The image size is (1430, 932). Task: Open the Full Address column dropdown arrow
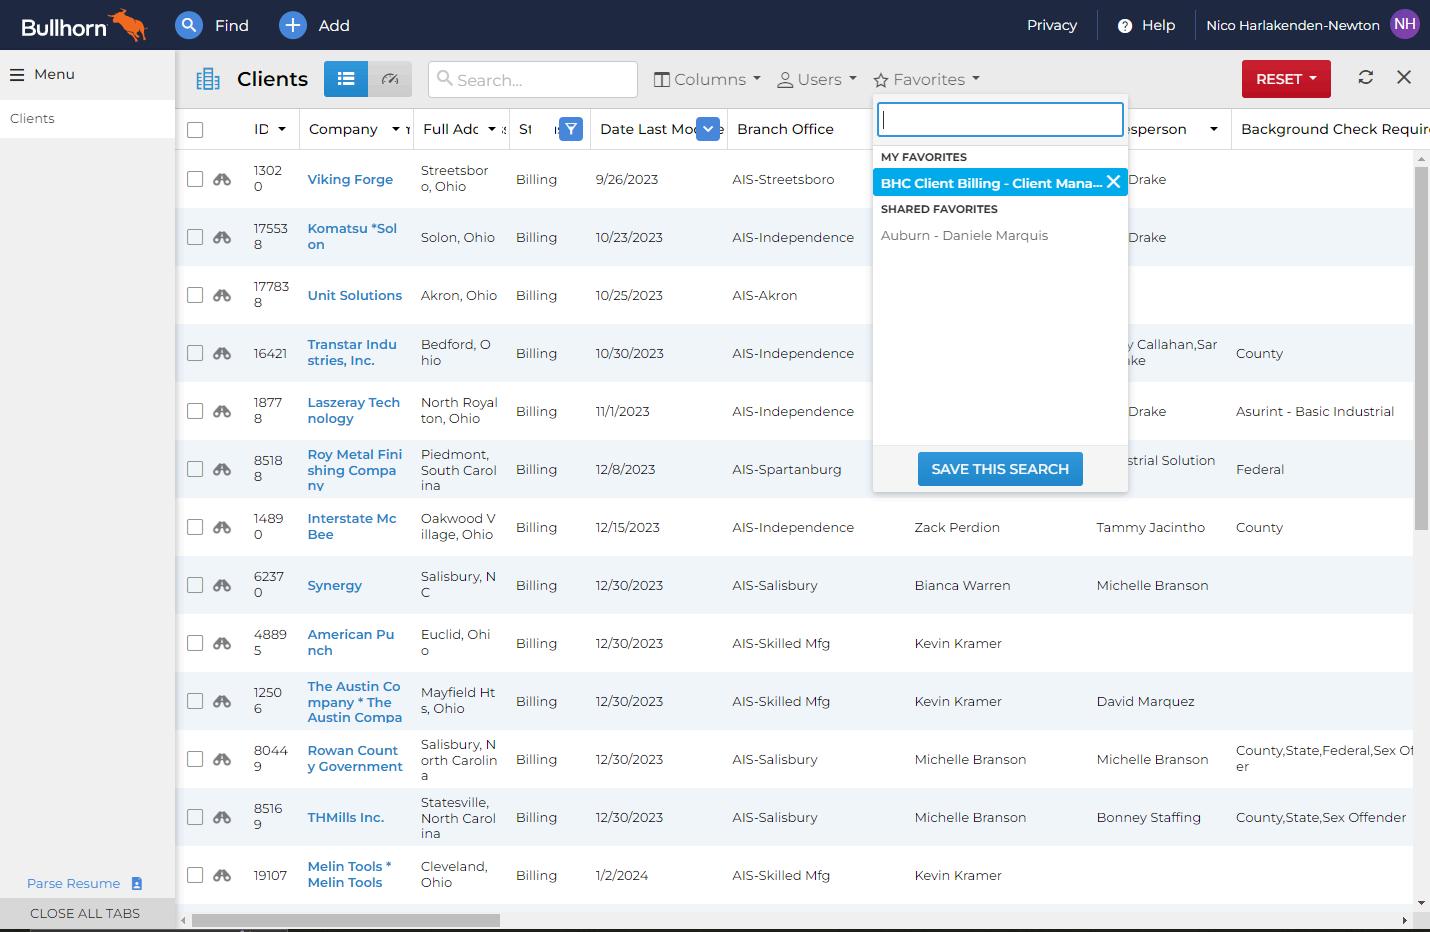[x=492, y=129]
